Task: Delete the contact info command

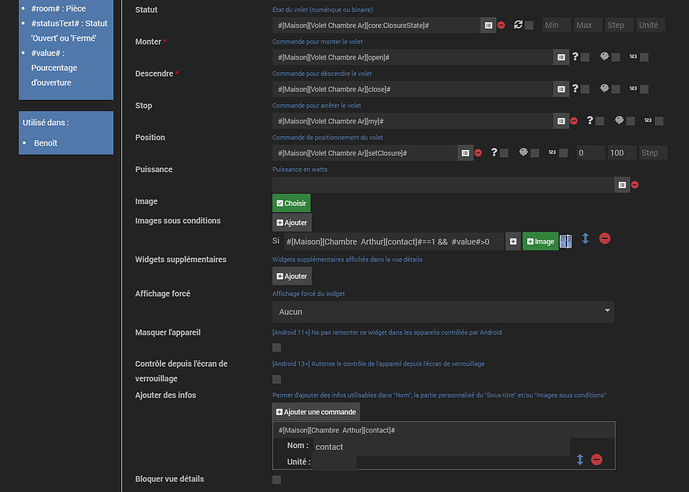Action: (x=597, y=459)
